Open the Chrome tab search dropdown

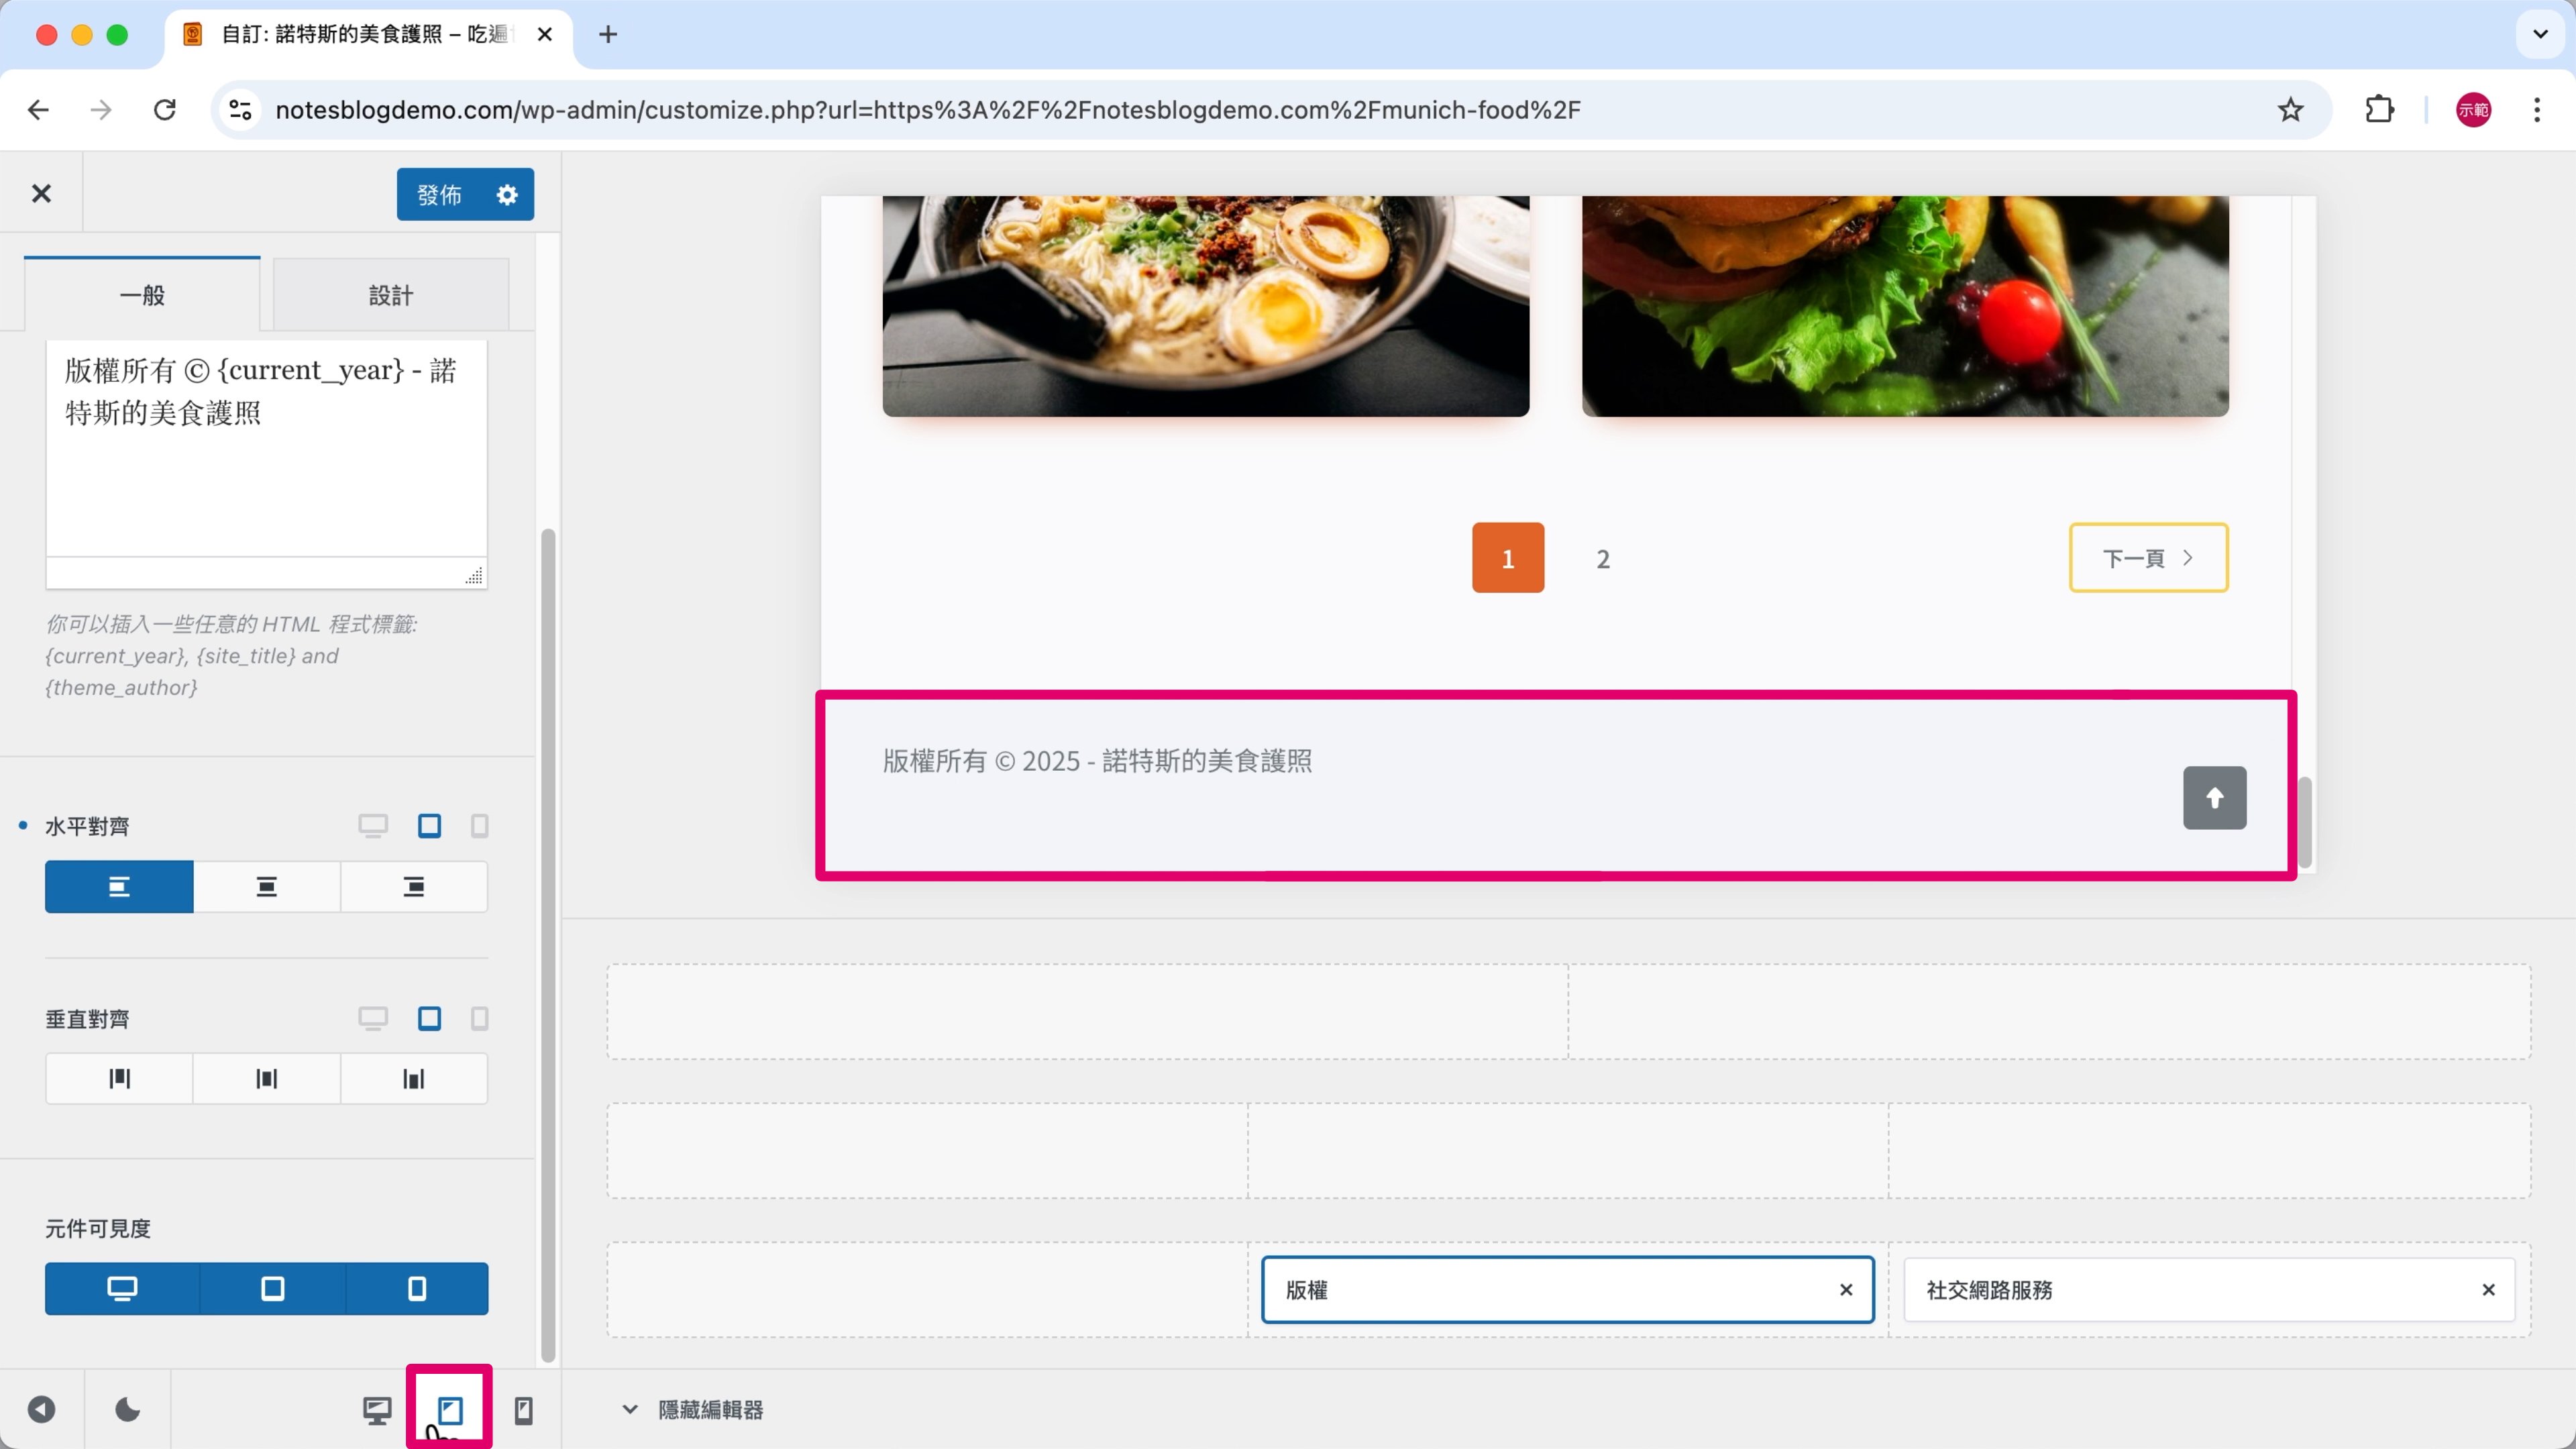click(x=2540, y=34)
